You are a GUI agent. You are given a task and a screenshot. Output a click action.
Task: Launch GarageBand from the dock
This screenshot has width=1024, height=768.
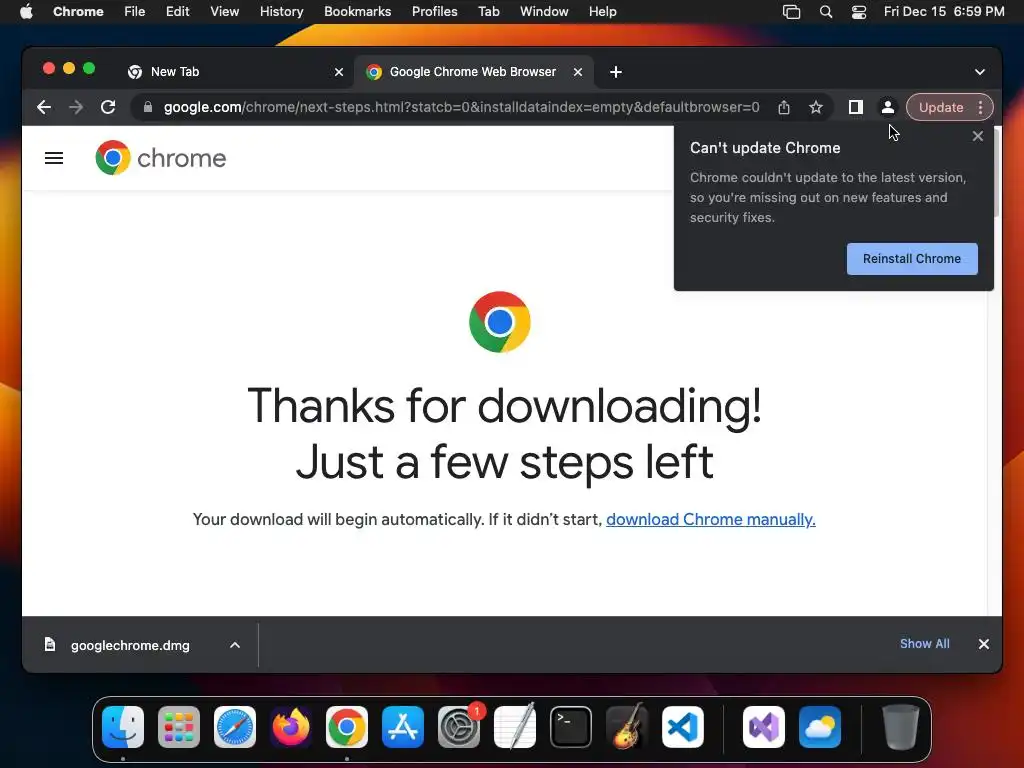point(627,727)
